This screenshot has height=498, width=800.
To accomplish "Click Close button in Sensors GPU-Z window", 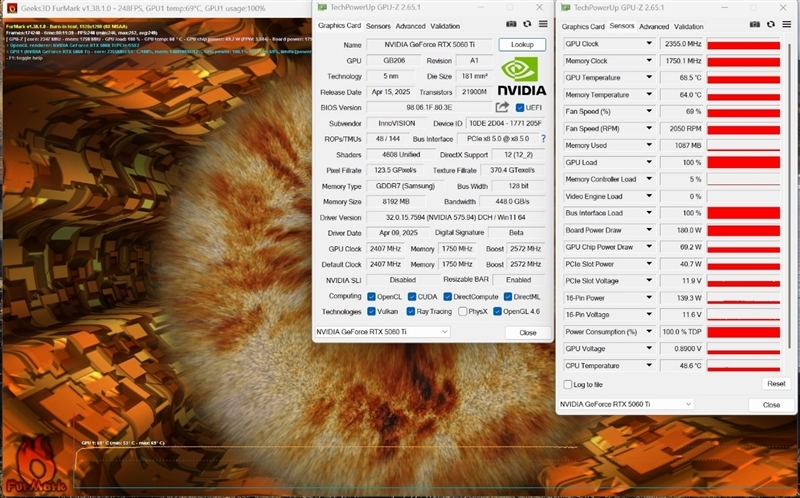I will point(771,405).
